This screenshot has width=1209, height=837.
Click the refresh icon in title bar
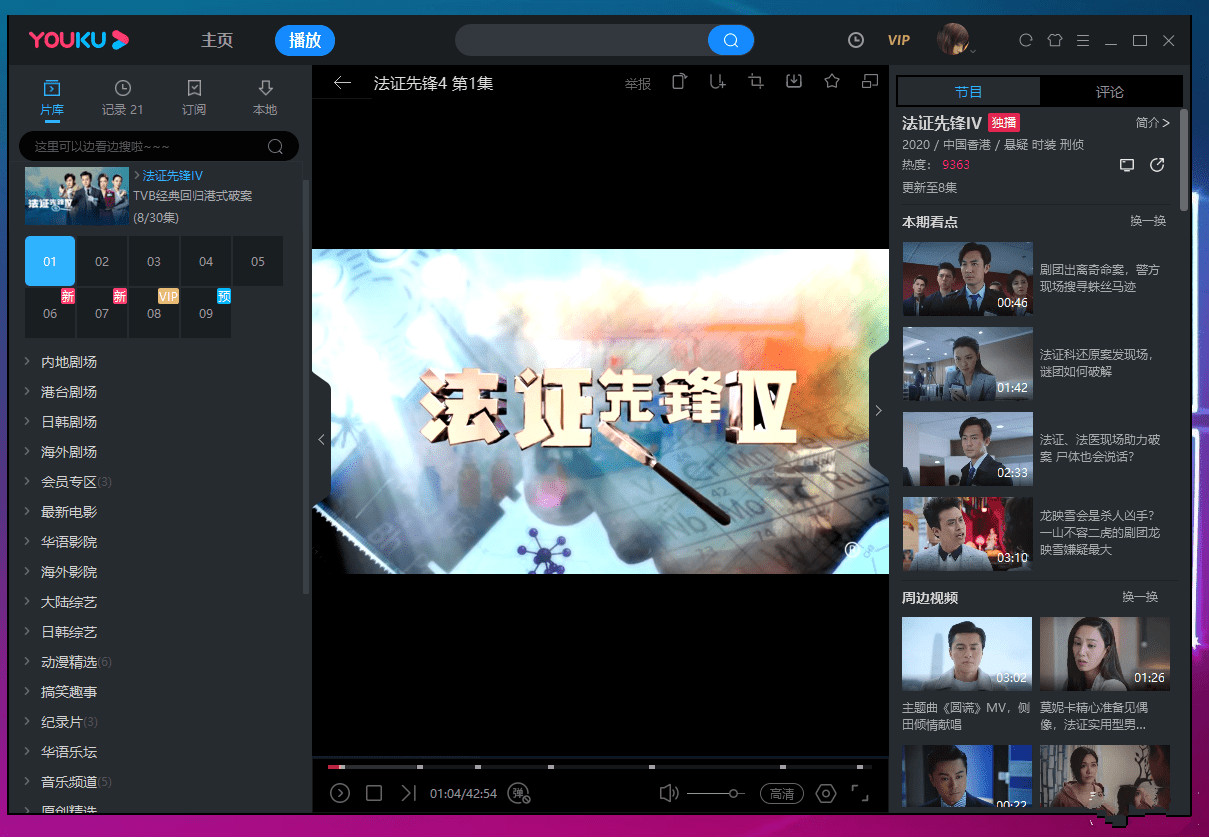[x=1025, y=40]
